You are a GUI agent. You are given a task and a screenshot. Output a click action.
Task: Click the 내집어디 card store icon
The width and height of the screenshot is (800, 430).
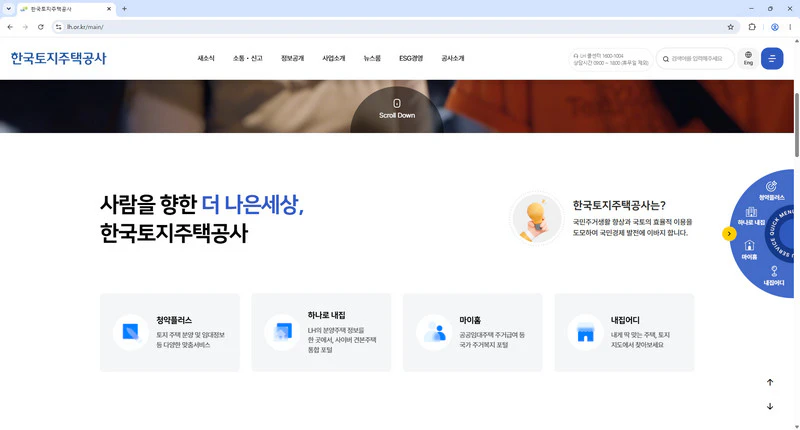[585, 332]
